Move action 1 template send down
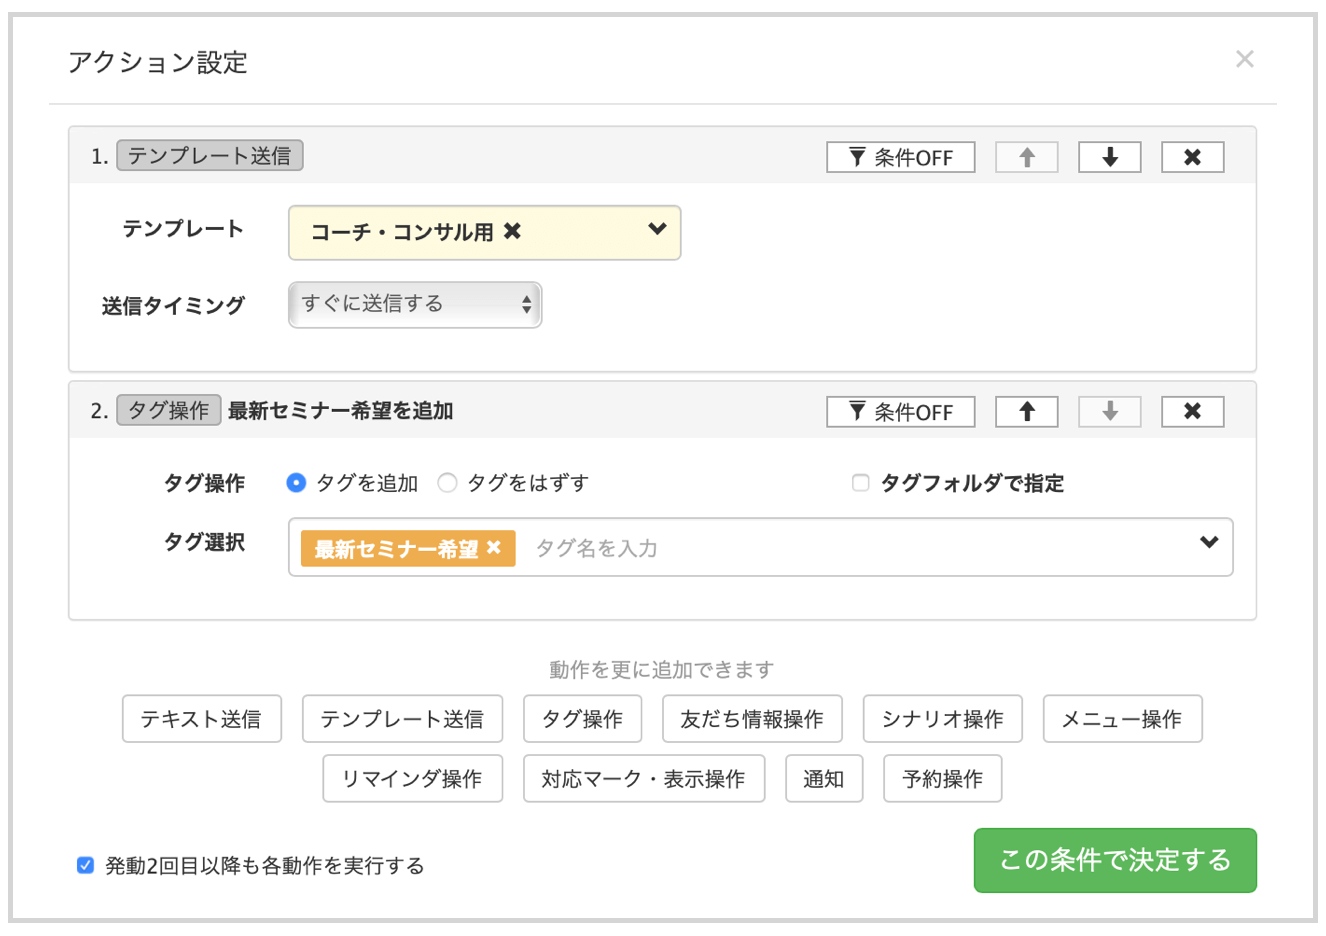Viewport: 1326px width, 936px height. pyautogui.click(x=1109, y=157)
